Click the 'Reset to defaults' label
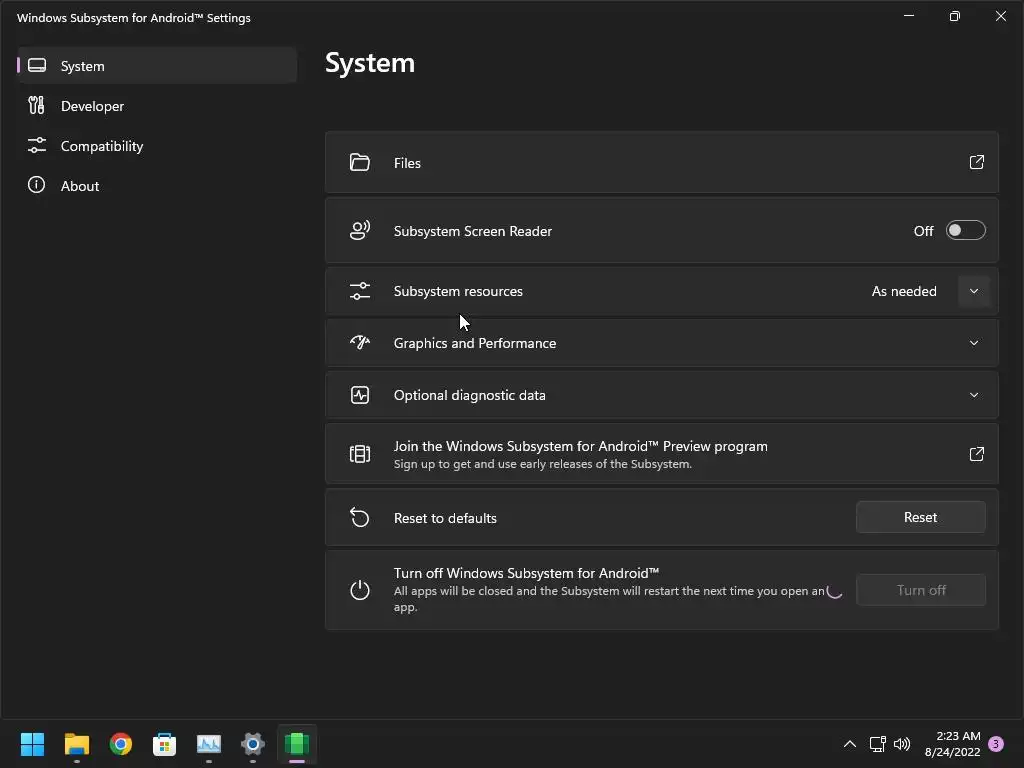The height and width of the screenshot is (768, 1024). tap(445, 518)
